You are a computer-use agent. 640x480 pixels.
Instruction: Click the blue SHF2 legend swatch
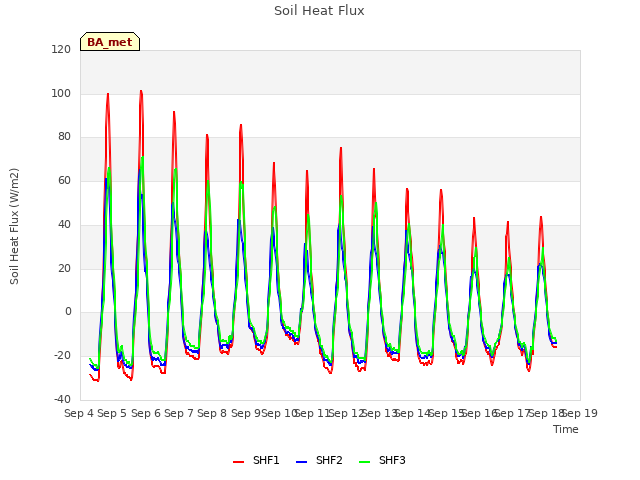pyautogui.click(x=301, y=462)
